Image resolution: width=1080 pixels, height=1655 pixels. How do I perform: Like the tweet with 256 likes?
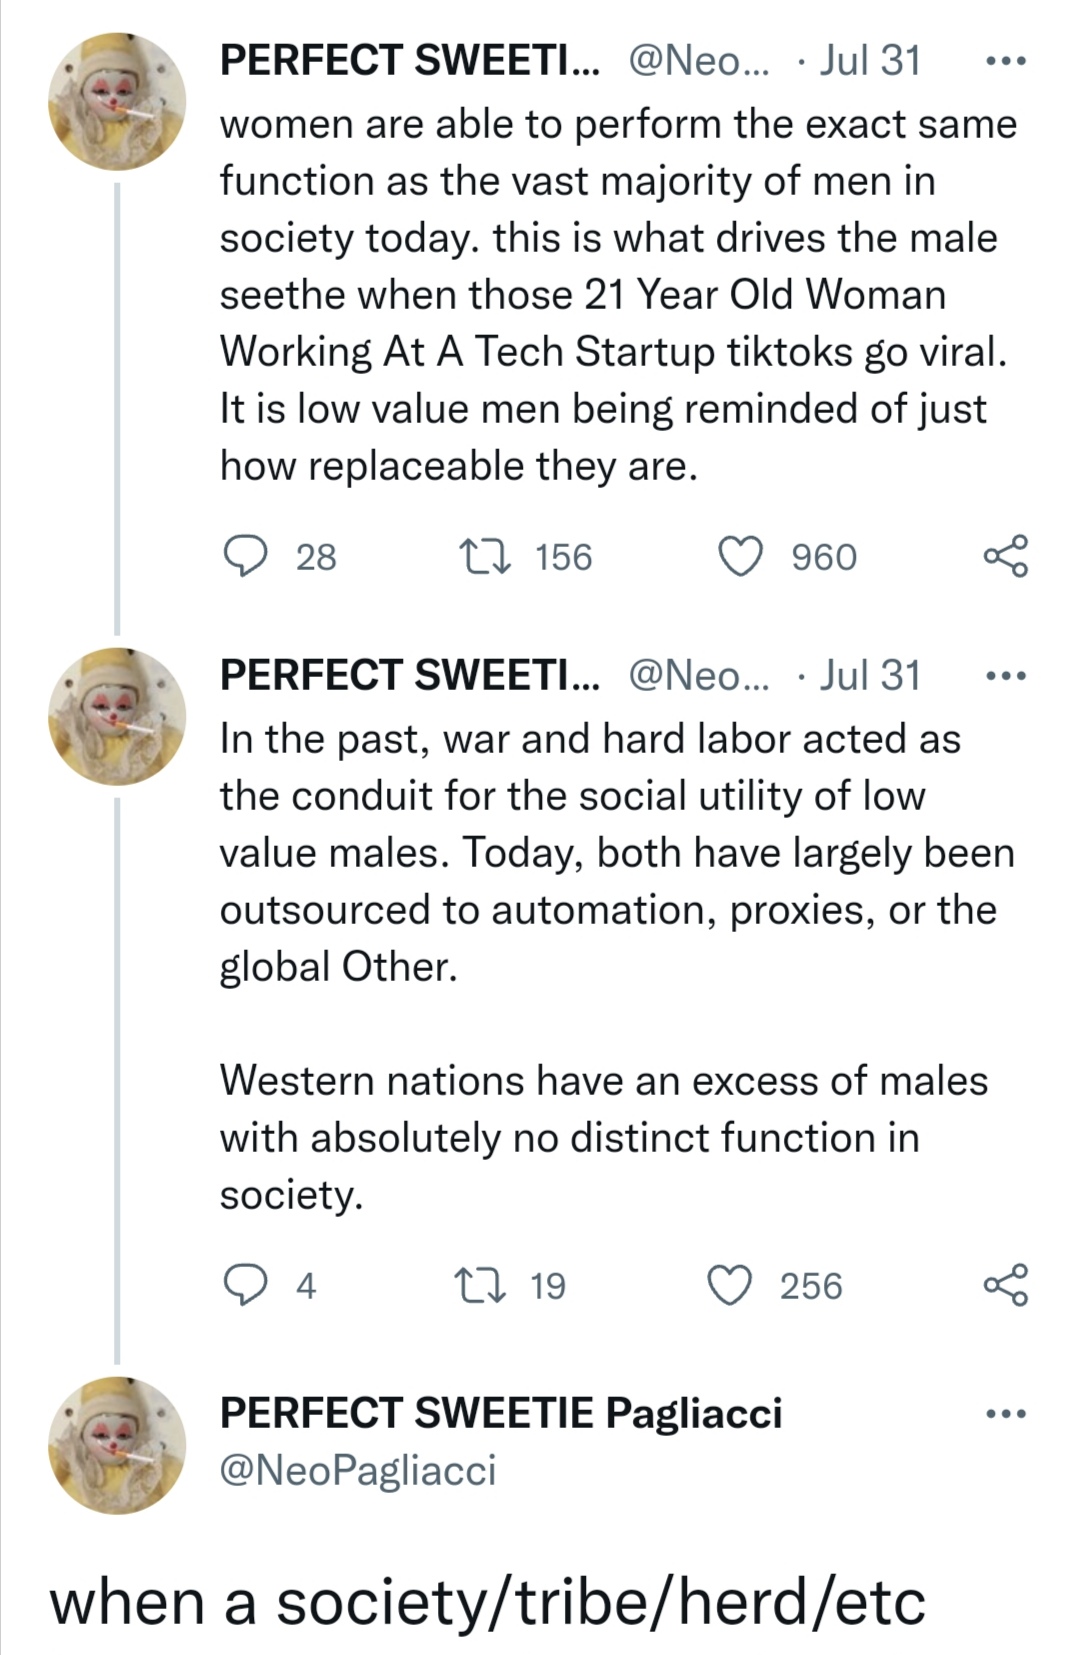(x=730, y=1285)
